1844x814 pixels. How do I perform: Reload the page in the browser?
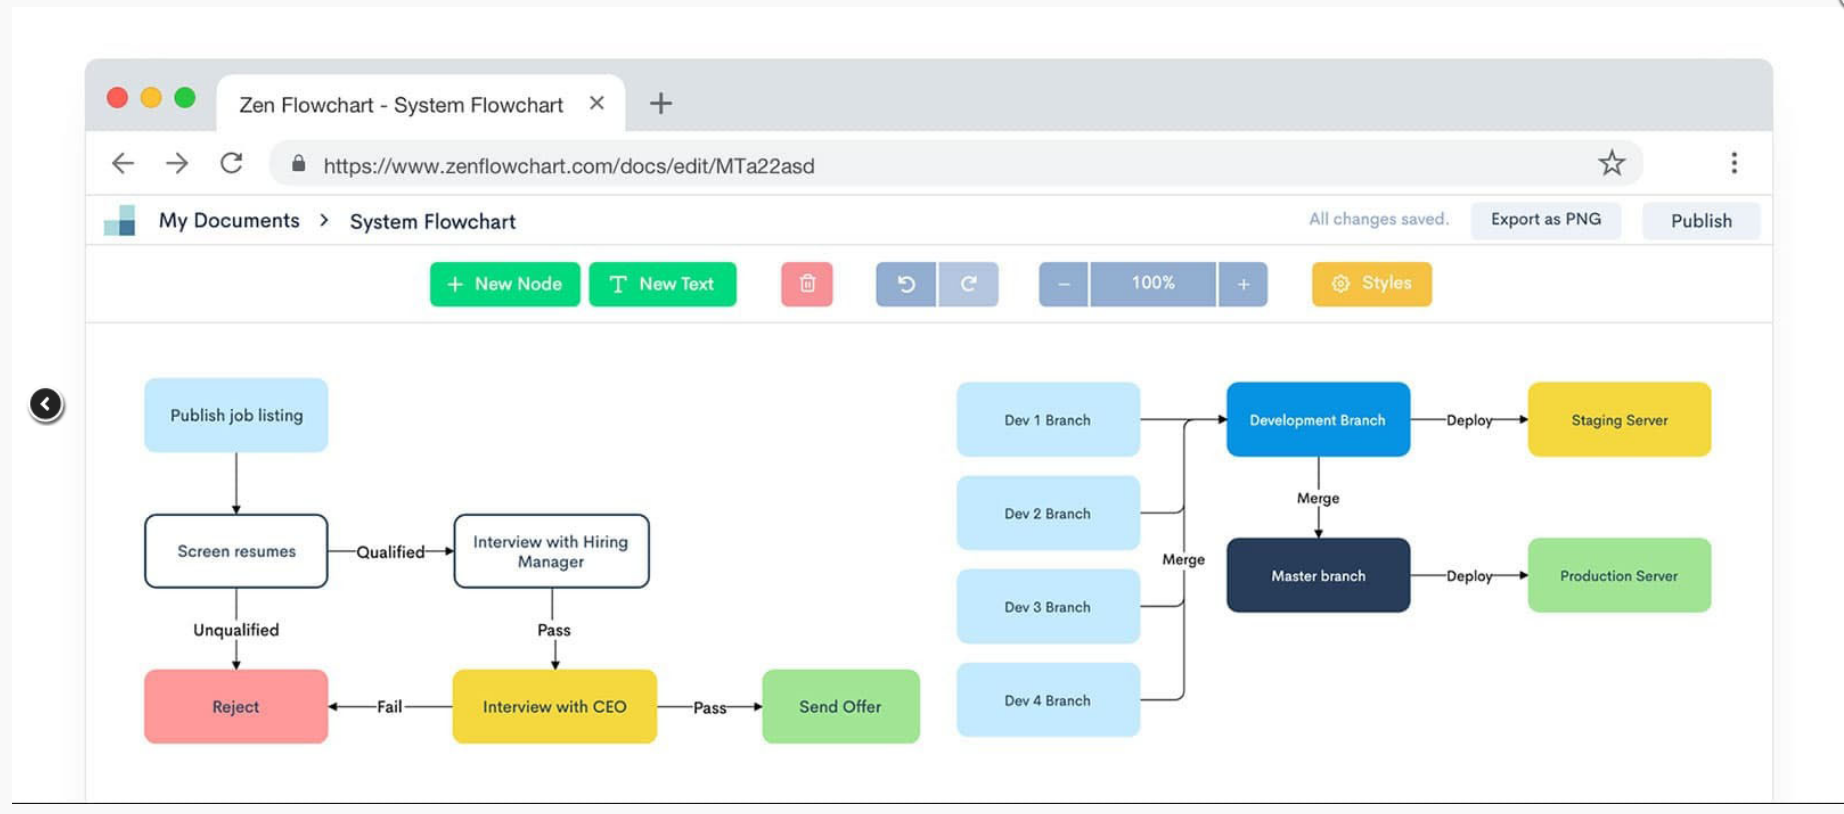pyautogui.click(x=231, y=164)
